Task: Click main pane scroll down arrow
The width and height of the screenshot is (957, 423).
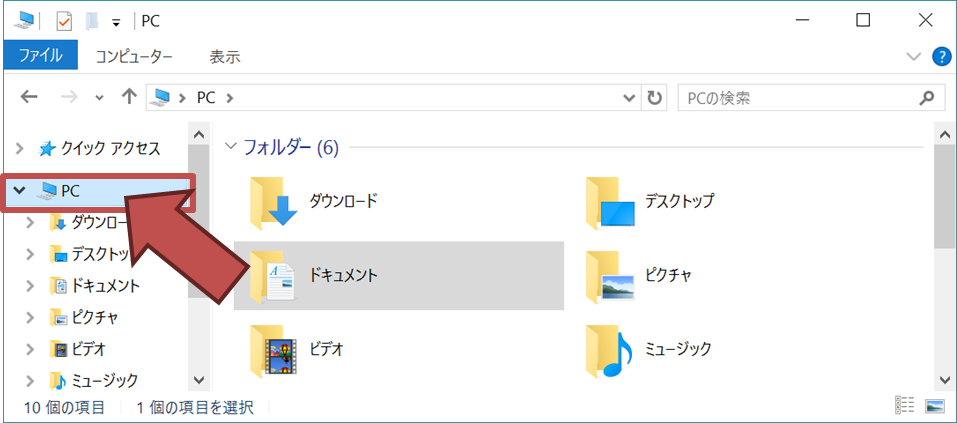Action: [x=944, y=380]
